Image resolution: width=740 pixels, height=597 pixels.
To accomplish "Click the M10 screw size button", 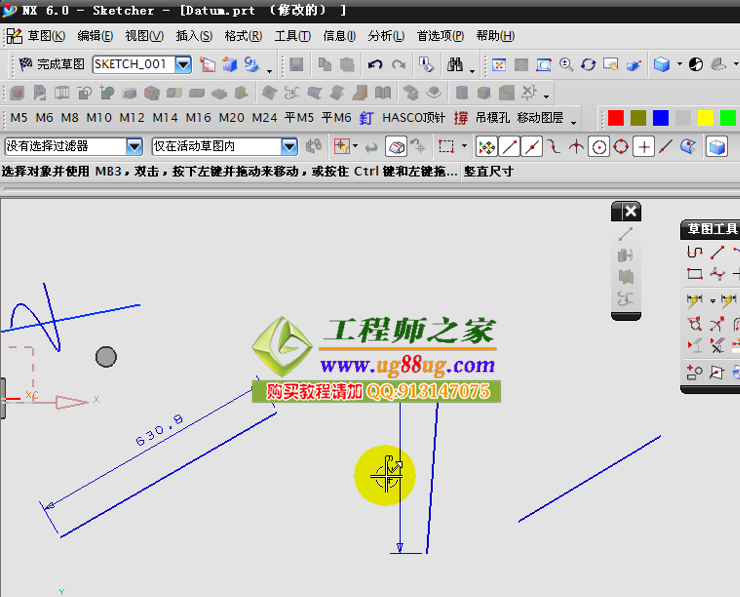I will tap(99, 118).
